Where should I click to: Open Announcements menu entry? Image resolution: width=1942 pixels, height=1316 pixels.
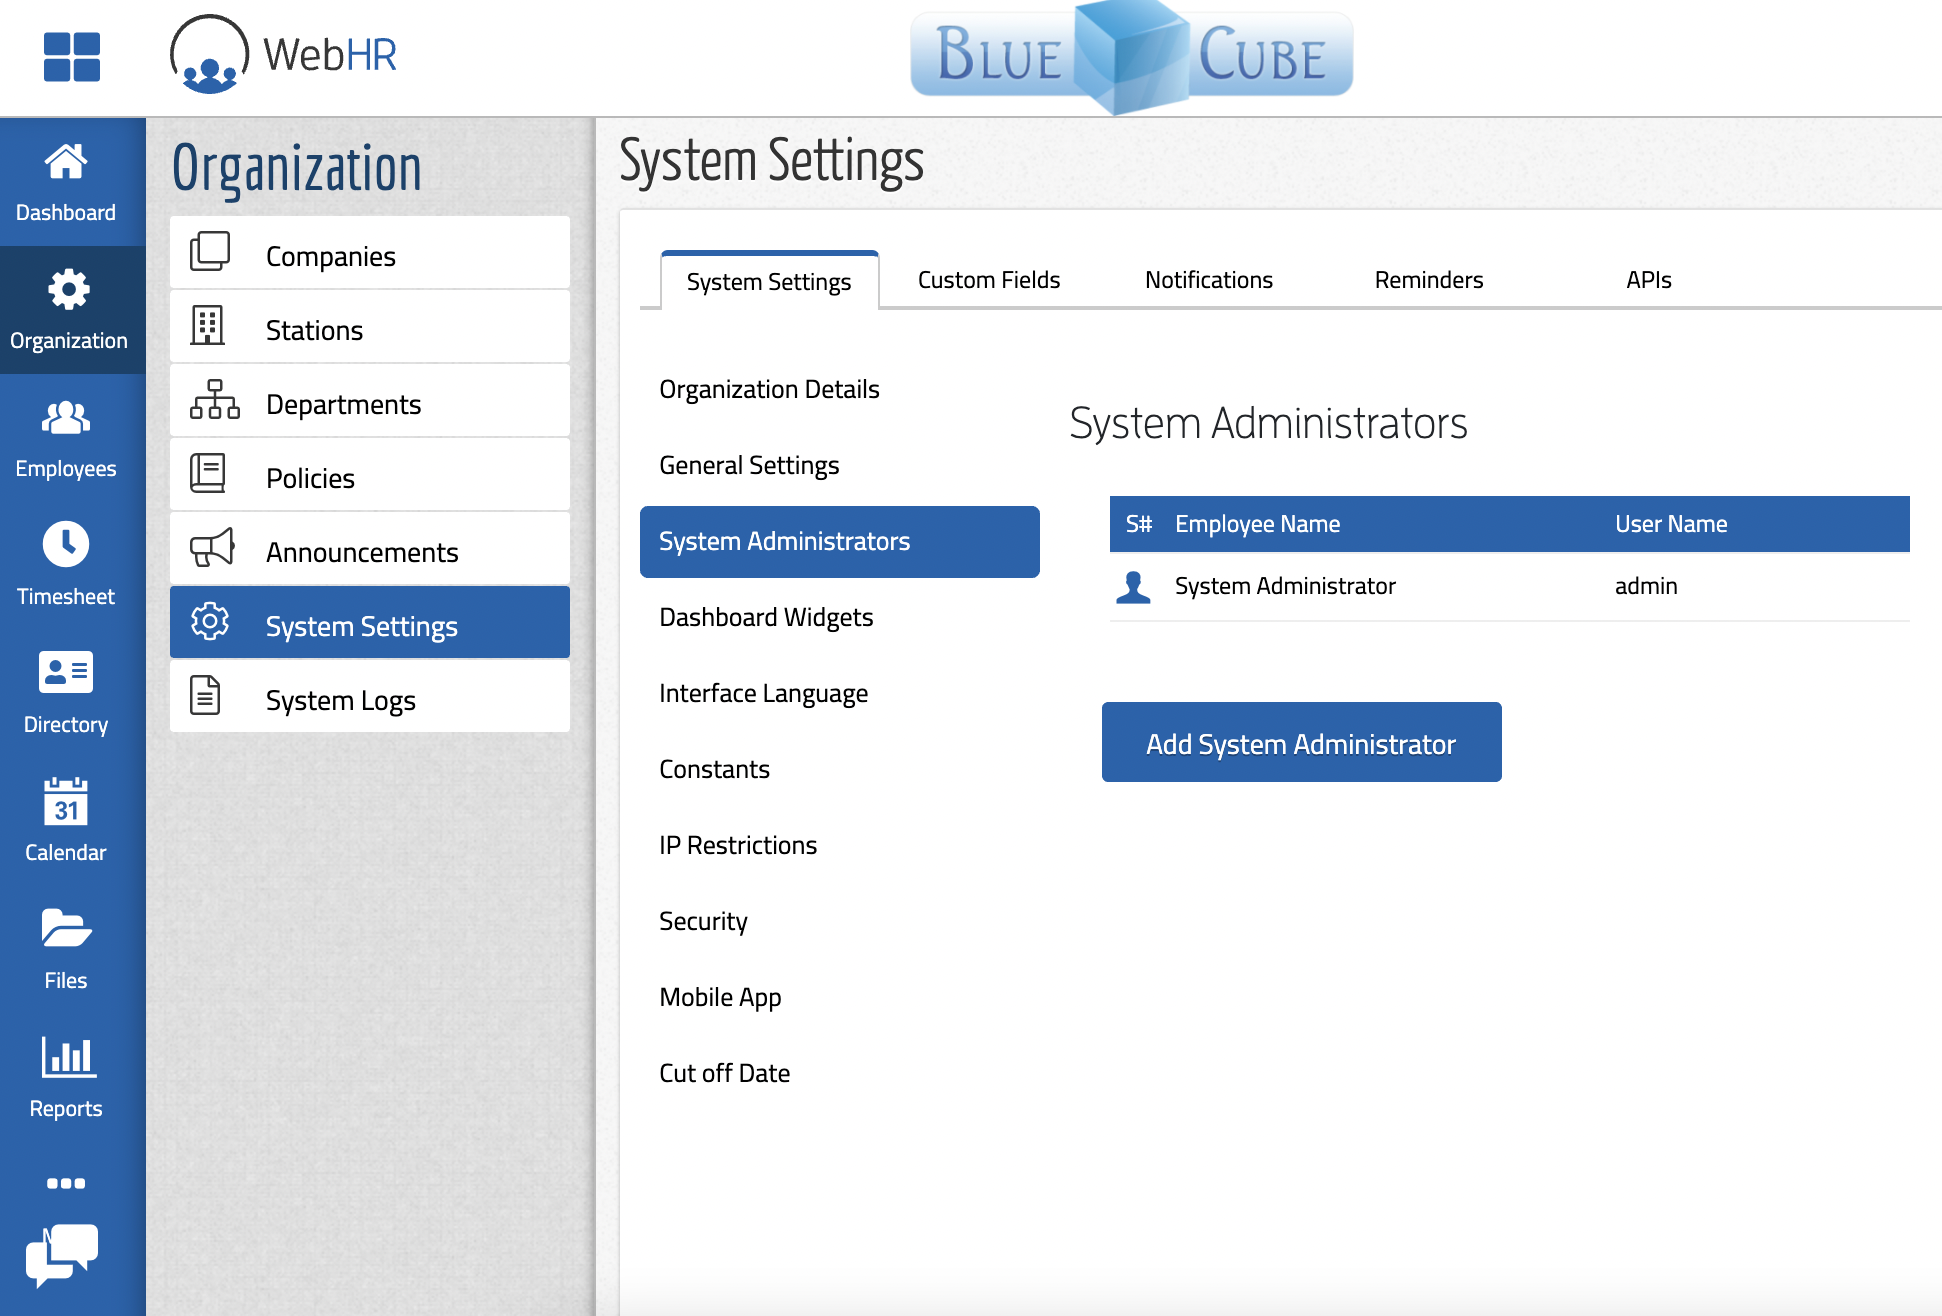coord(370,549)
